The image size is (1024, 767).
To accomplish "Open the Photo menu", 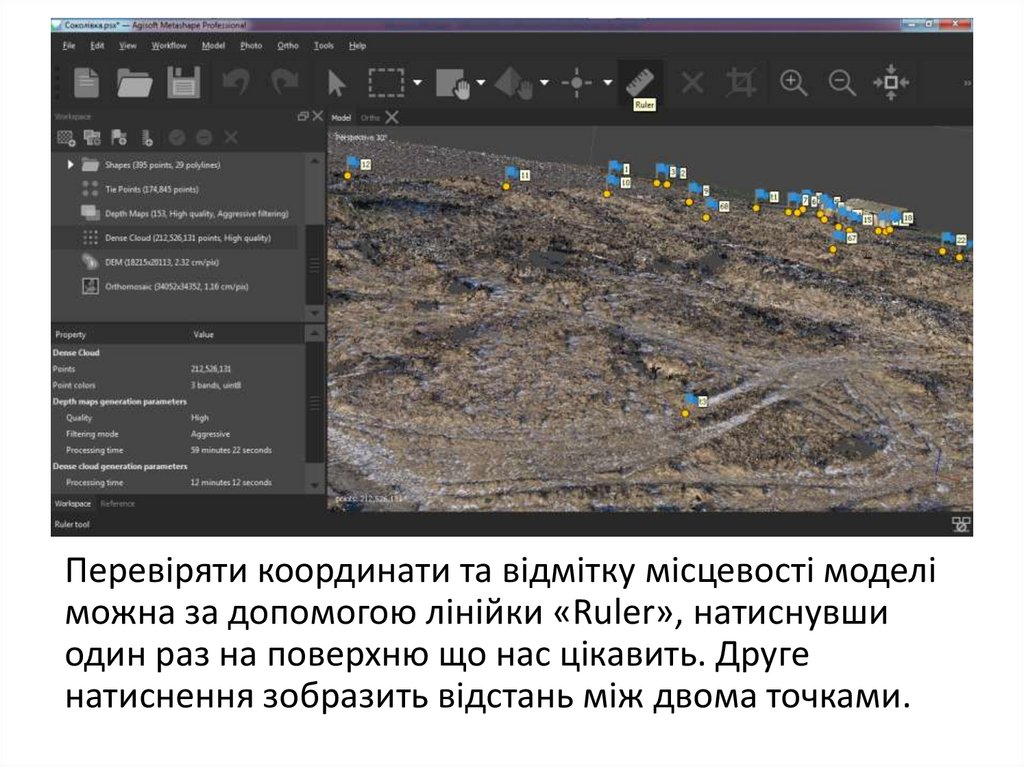I will pyautogui.click(x=251, y=46).
